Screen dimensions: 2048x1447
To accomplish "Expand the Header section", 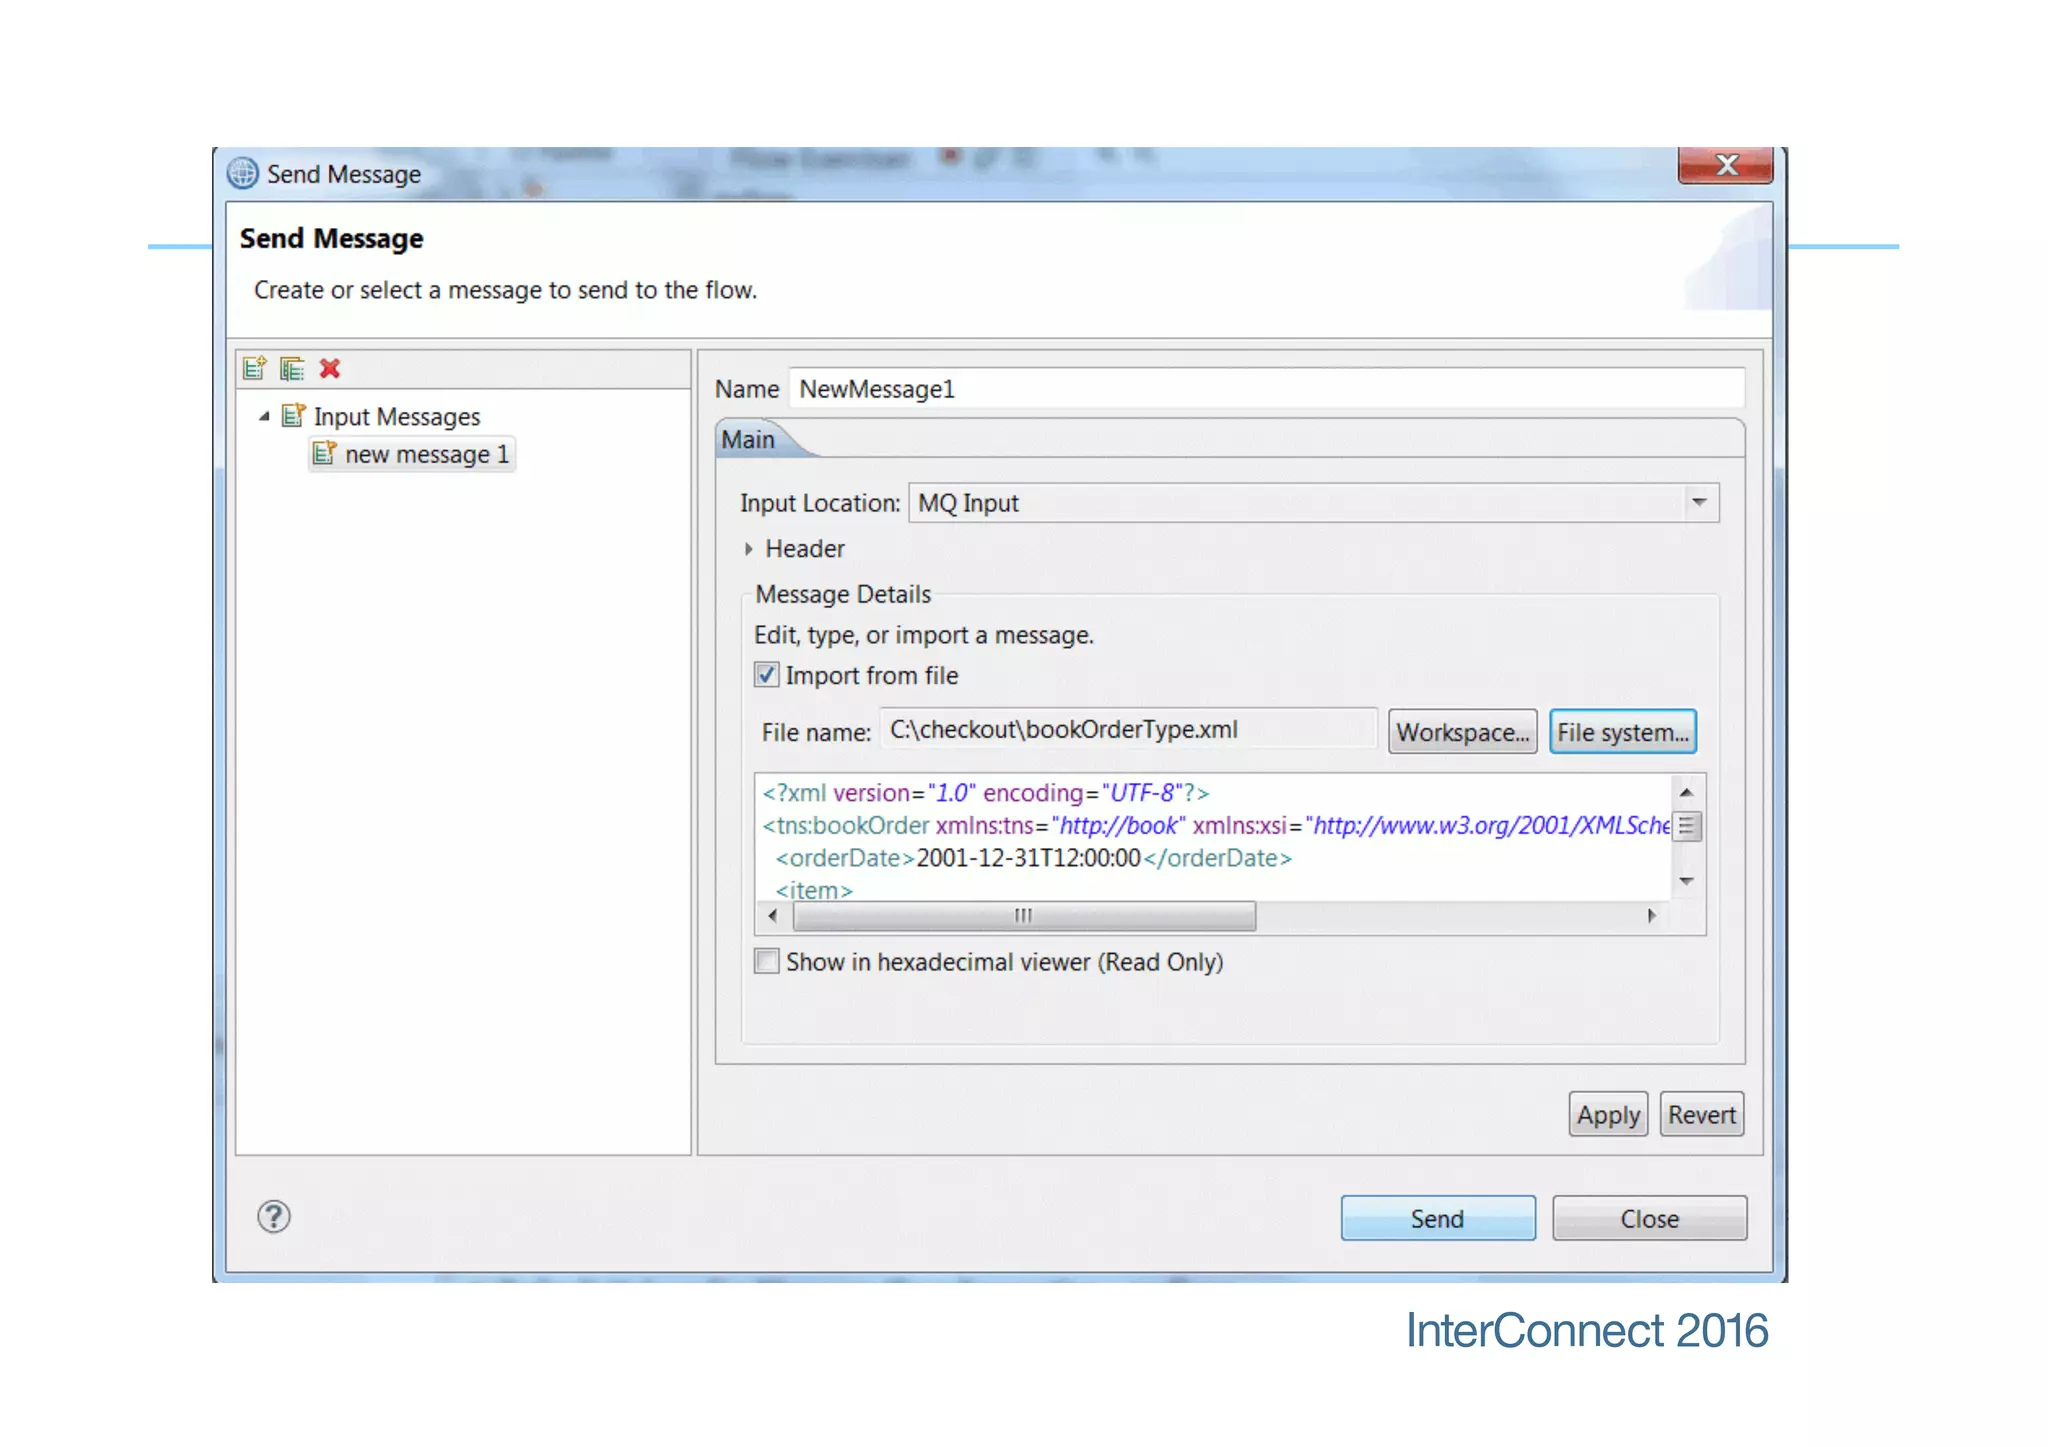I will pyautogui.click(x=748, y=549).
